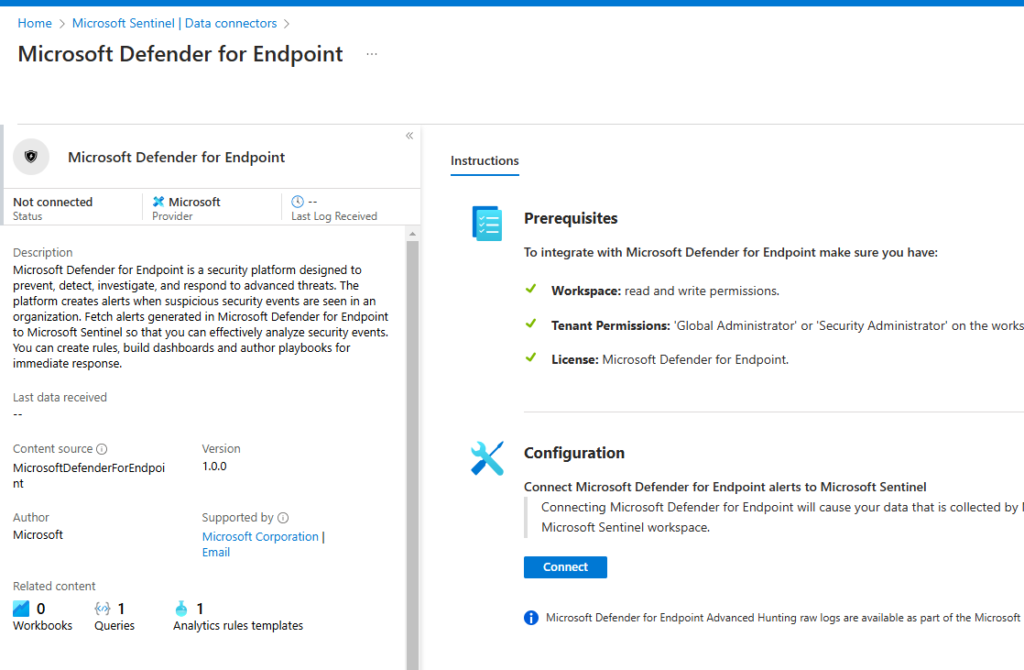Open the Email support link
The width and height of the screenshot is (1024, 670).
(216, 552)
